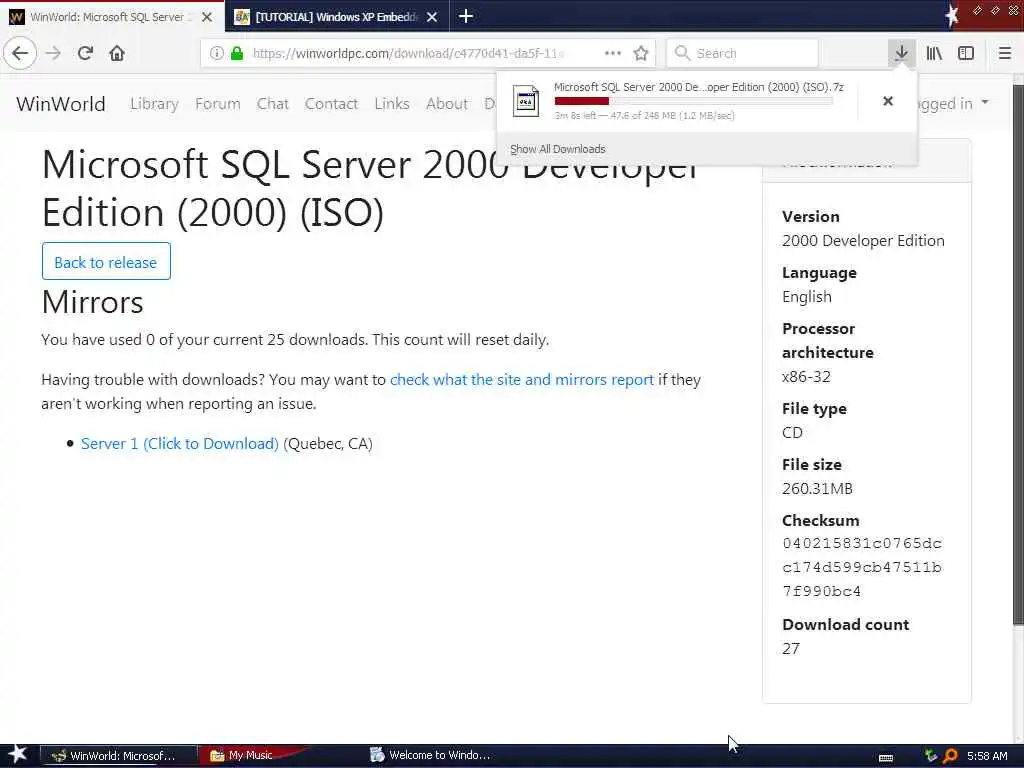Open the Links nav item
Viewport: 1024px width, 768px height.
[392, 103]
